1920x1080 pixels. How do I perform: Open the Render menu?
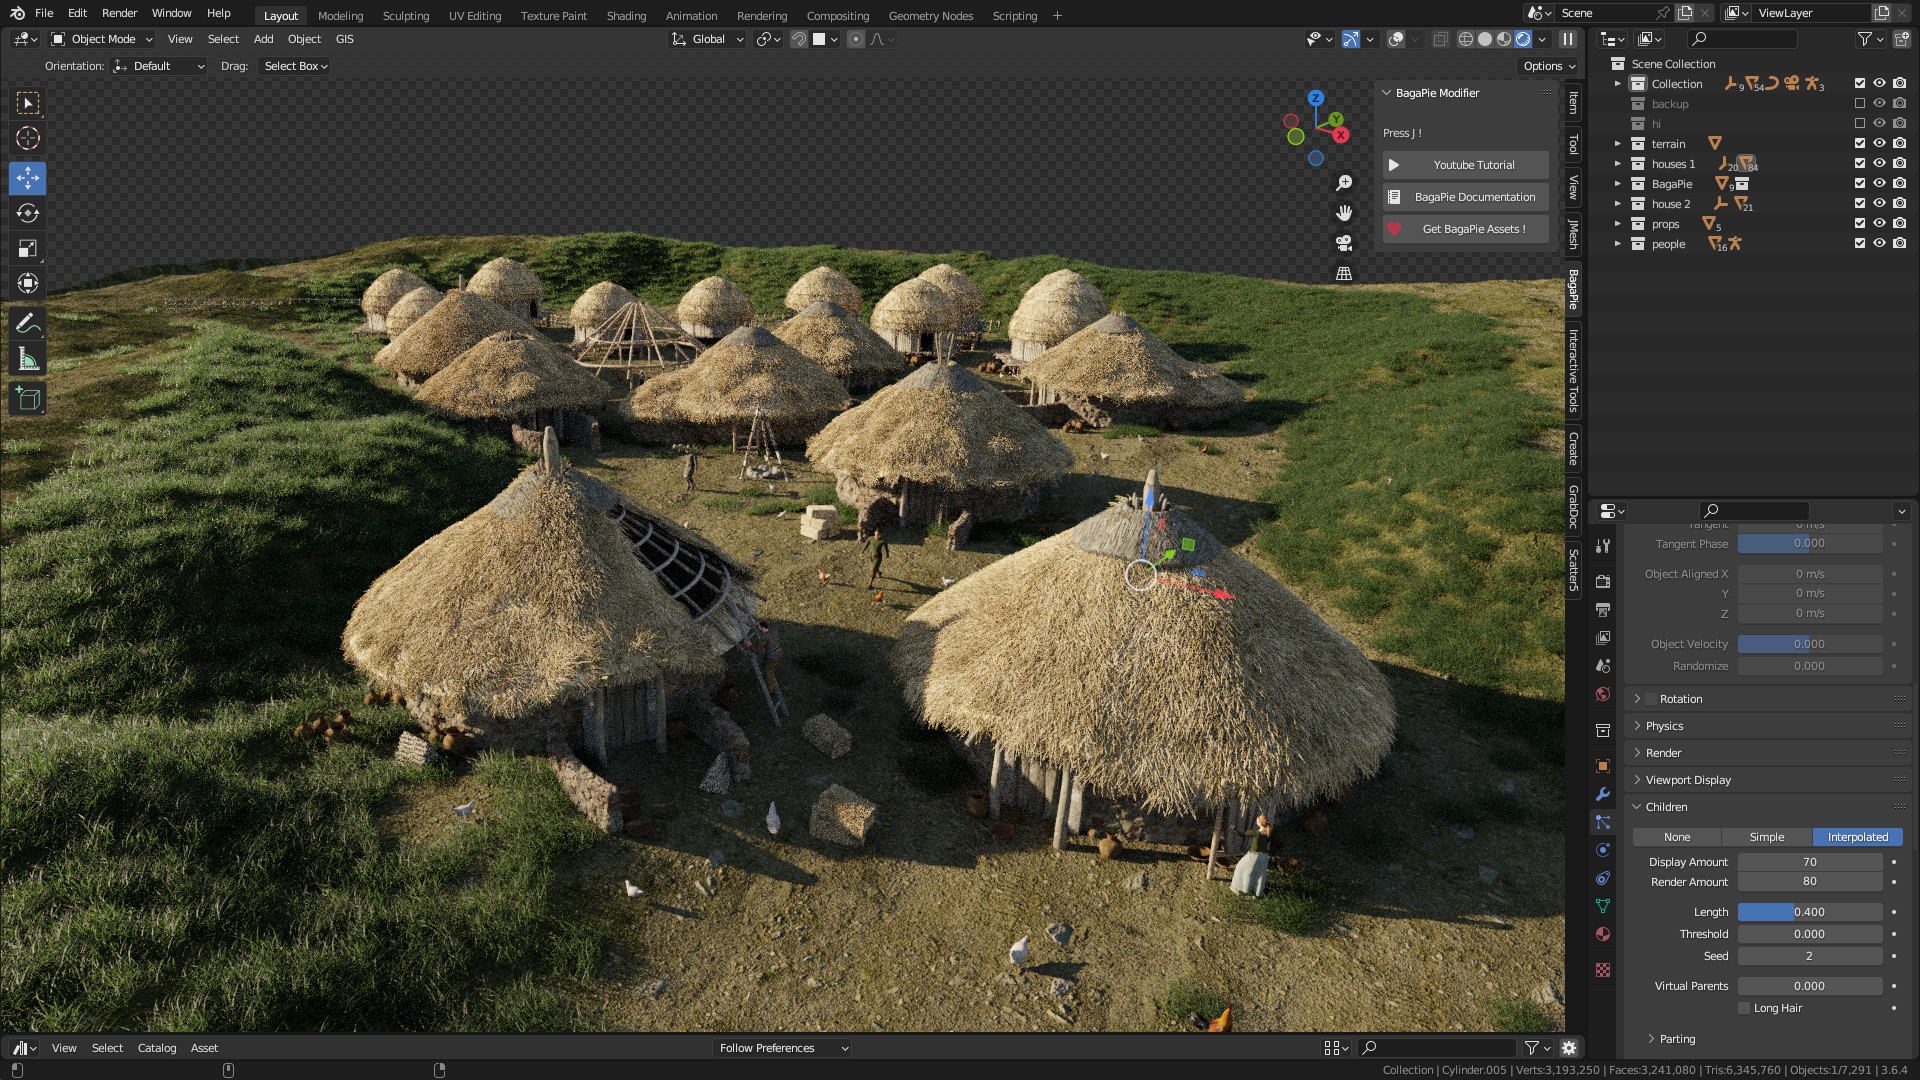(119, 13)
